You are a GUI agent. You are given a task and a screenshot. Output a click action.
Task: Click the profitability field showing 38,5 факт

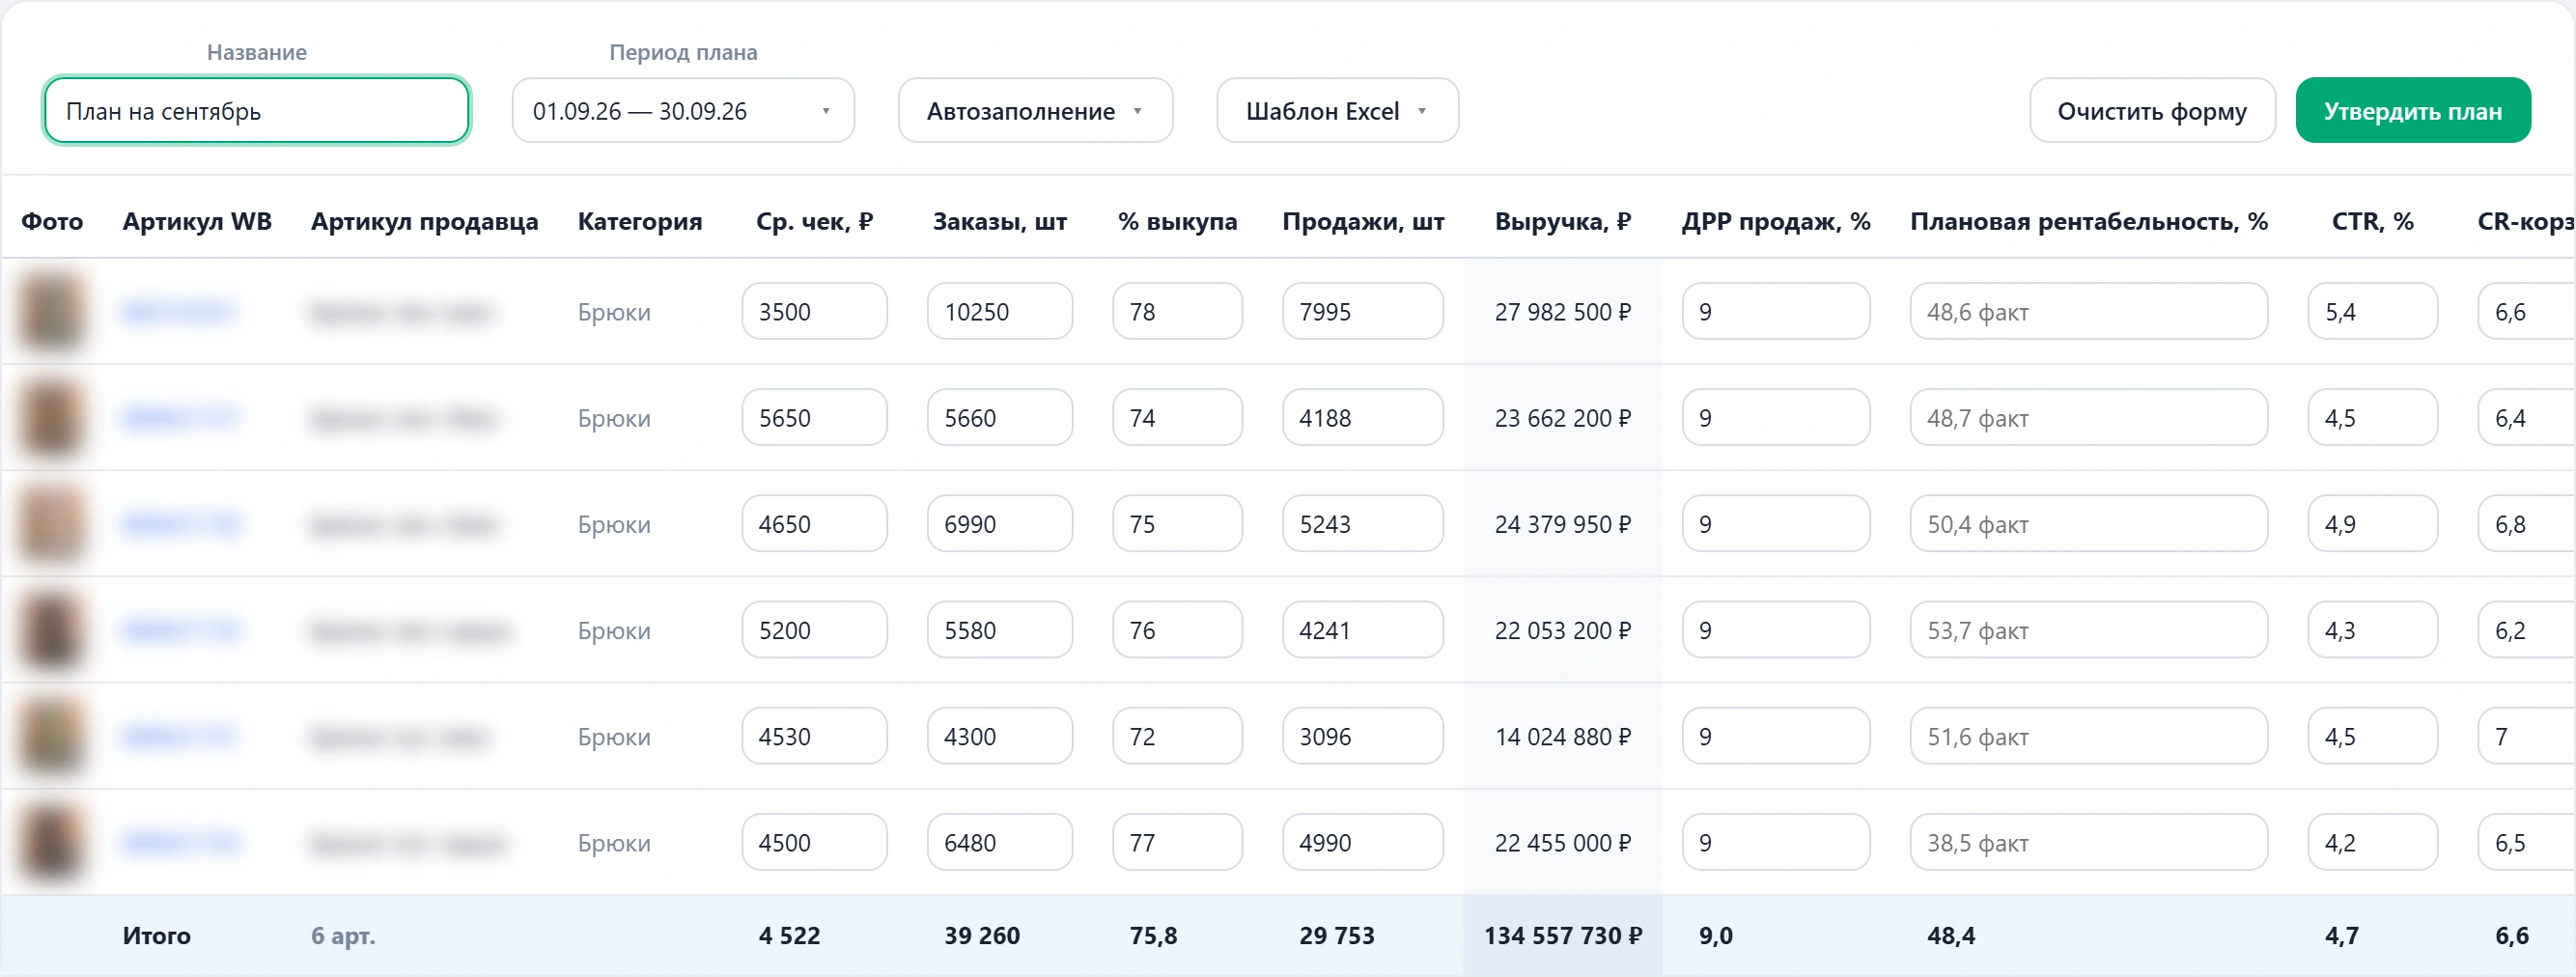[x=2089, y=843]
